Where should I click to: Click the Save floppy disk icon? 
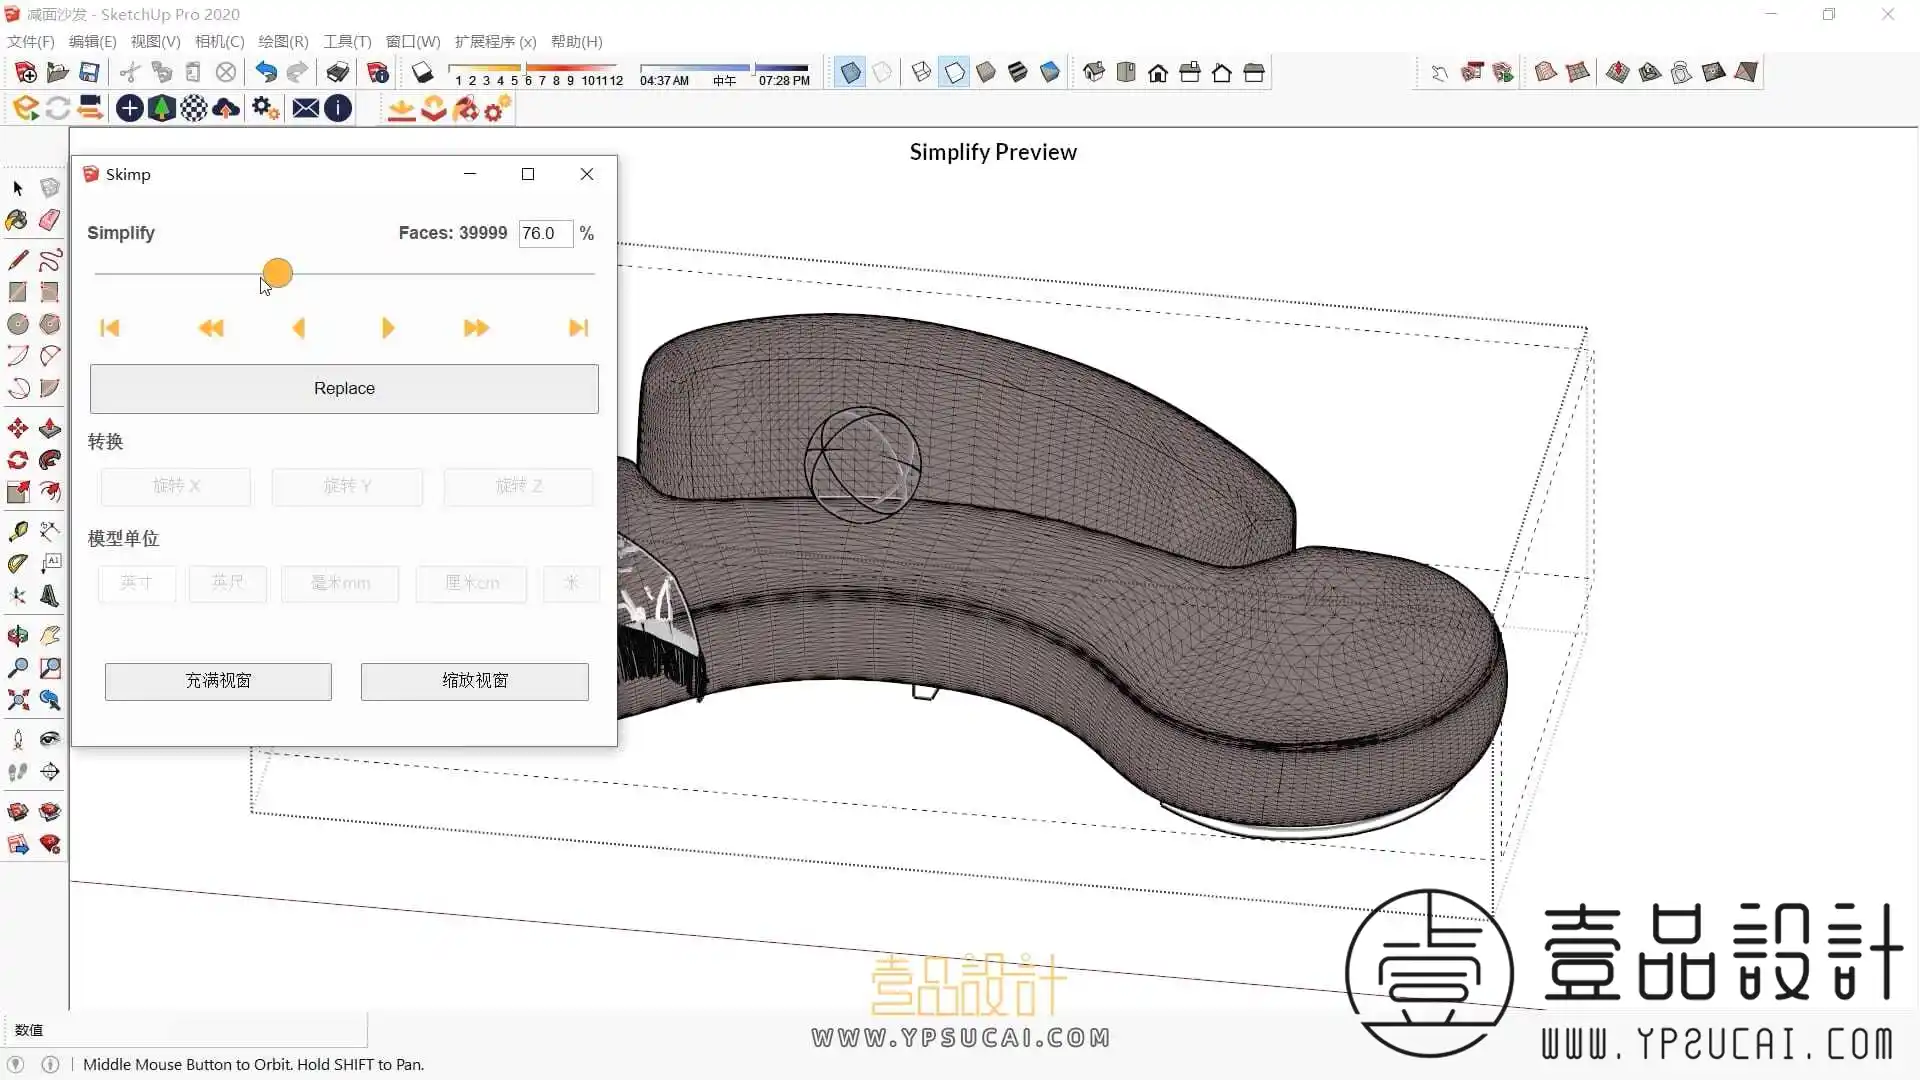pyautogui.click(x=90, y=72)
